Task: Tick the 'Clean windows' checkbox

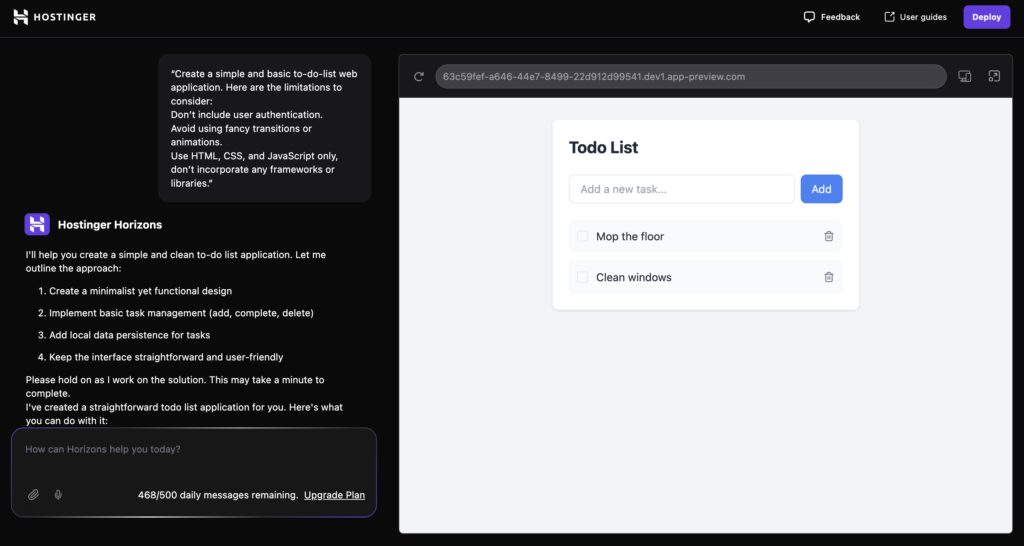Action: click(x=582, y=277)
